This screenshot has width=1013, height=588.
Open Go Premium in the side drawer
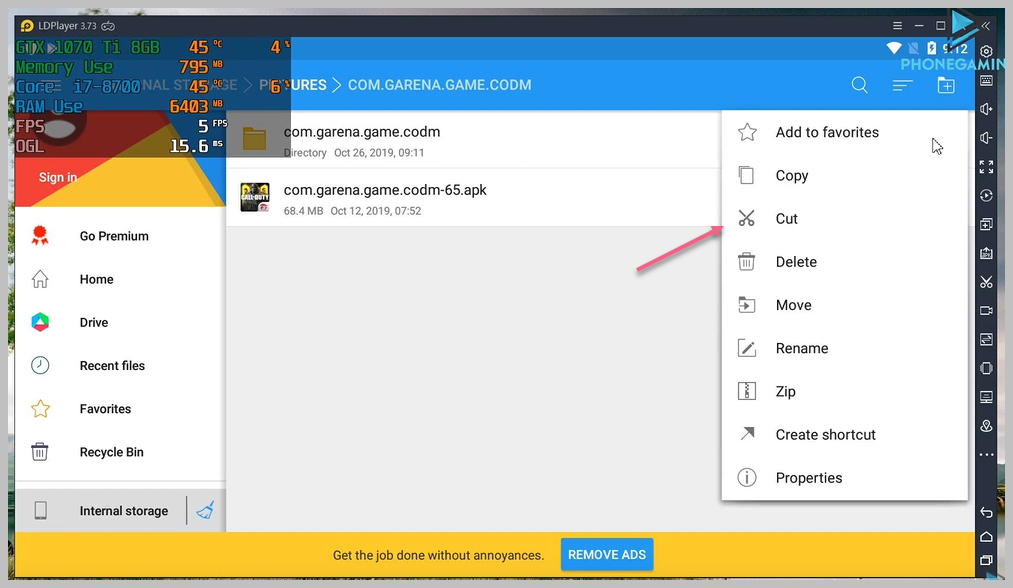click(x=120, y=236)
